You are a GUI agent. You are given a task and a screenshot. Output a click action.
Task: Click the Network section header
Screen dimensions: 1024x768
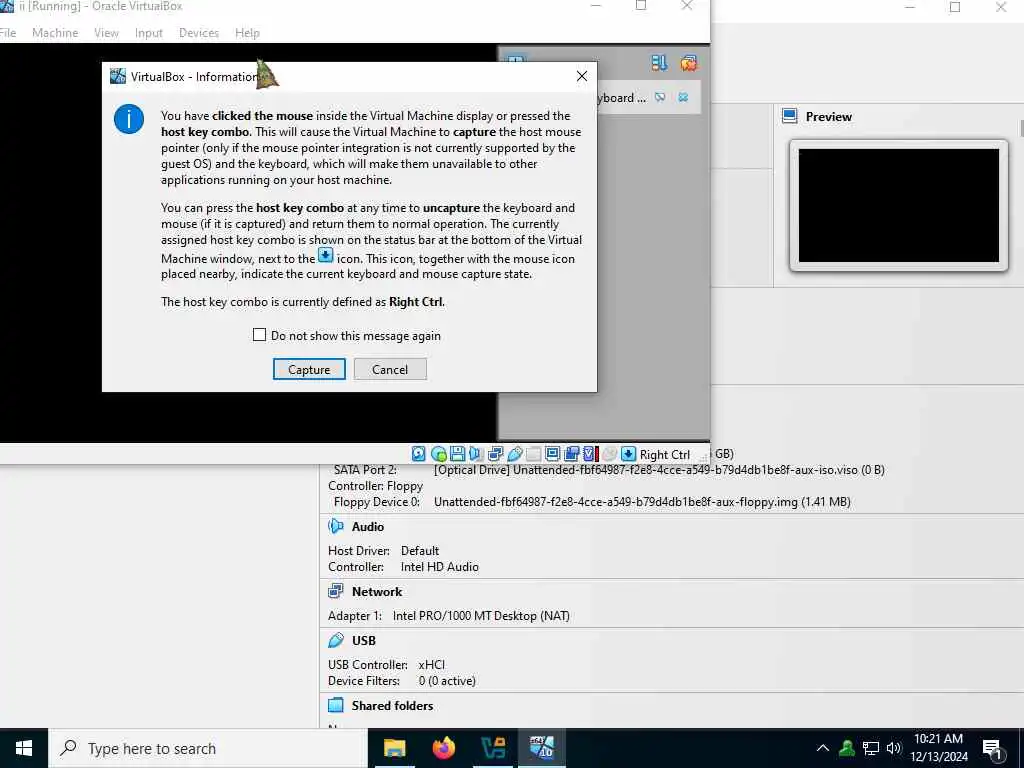pyautogui.click(x=377, y=592)
